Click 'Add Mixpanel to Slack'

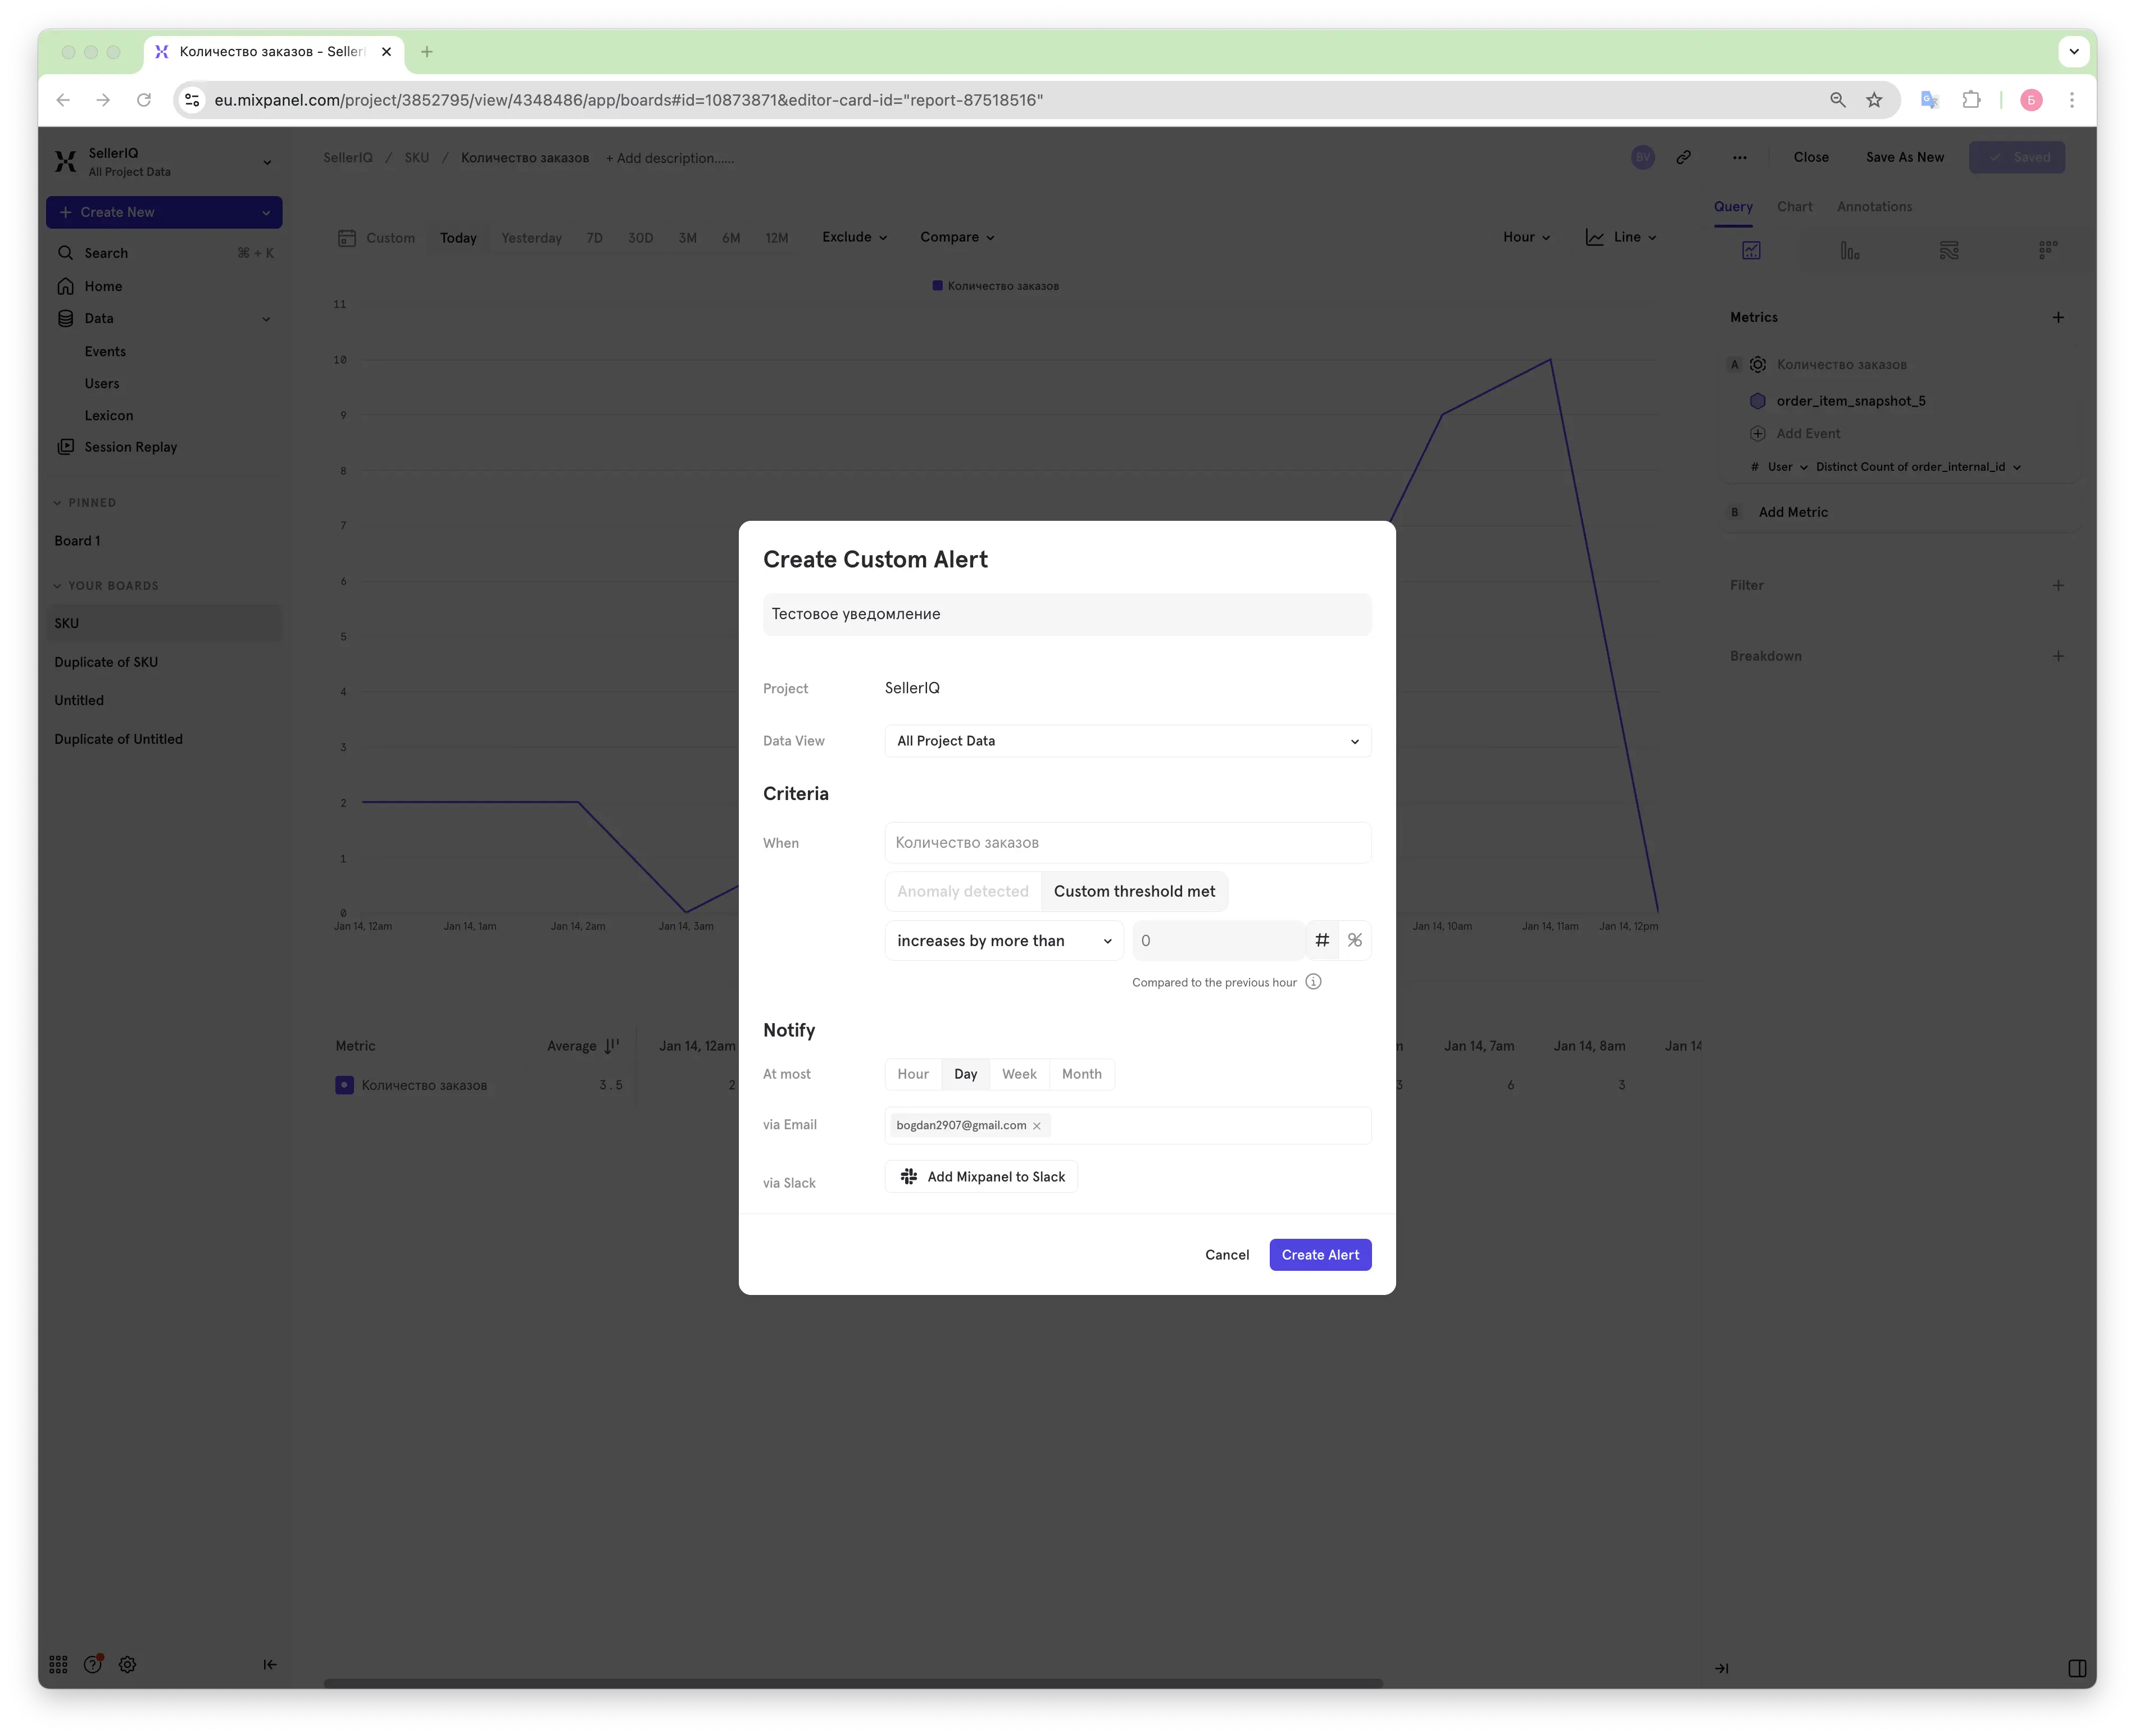[981, 1177]
